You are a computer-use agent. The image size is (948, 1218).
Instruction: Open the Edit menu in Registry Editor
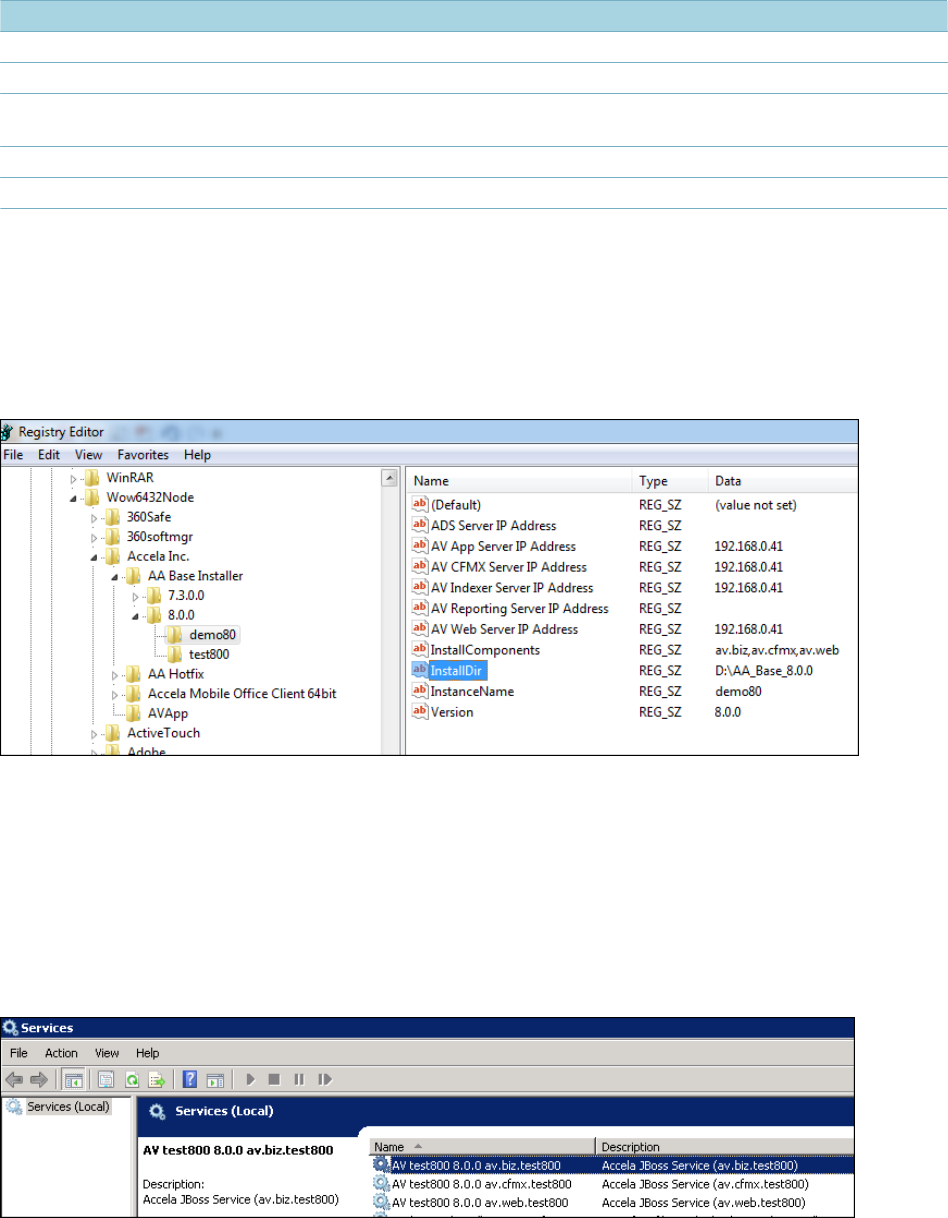pos(49,455)
